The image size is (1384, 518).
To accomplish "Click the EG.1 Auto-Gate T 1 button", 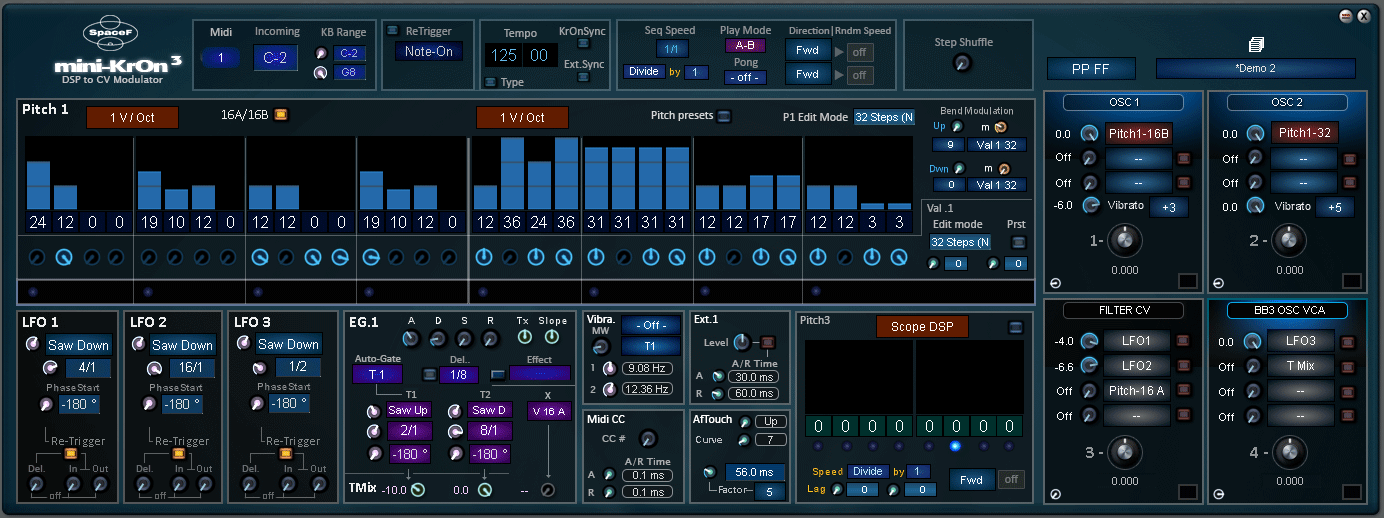I will 377,374.
